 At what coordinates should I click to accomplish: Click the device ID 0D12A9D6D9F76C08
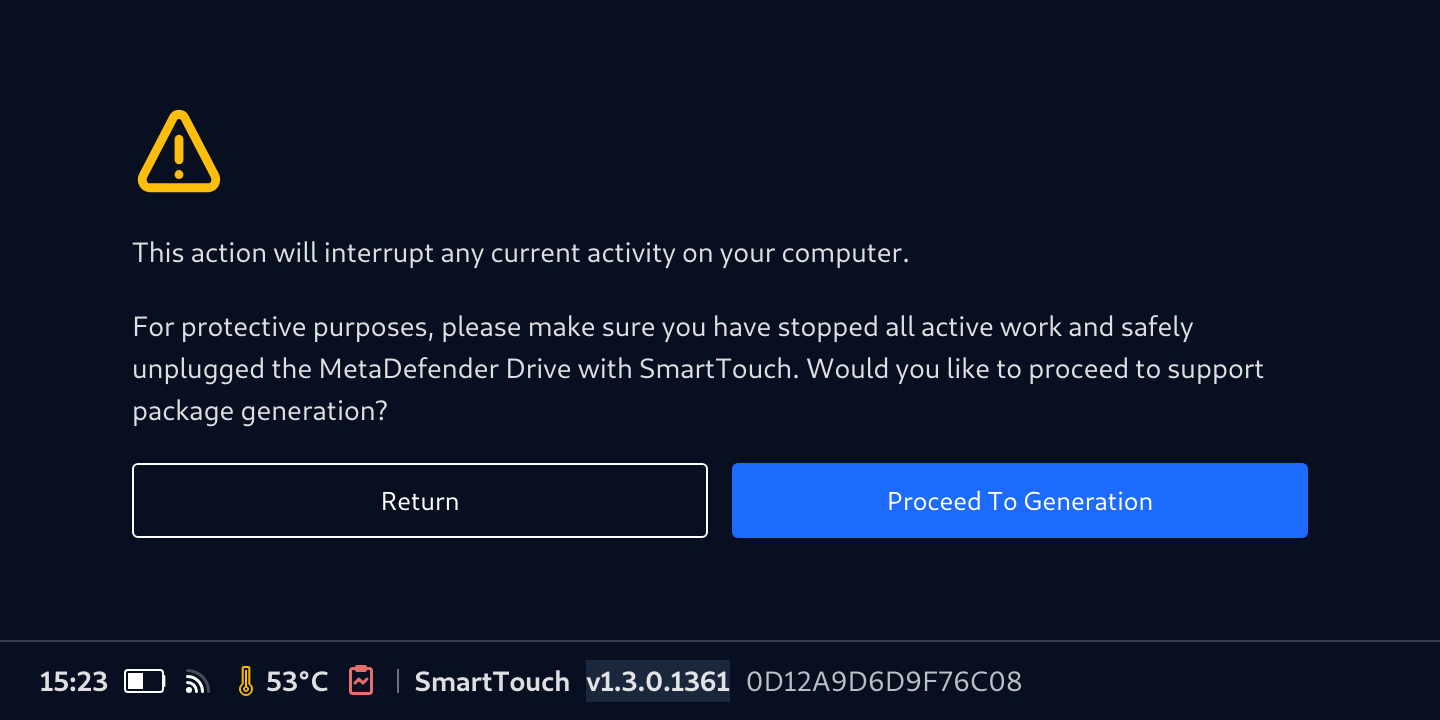tap(884, 682)
